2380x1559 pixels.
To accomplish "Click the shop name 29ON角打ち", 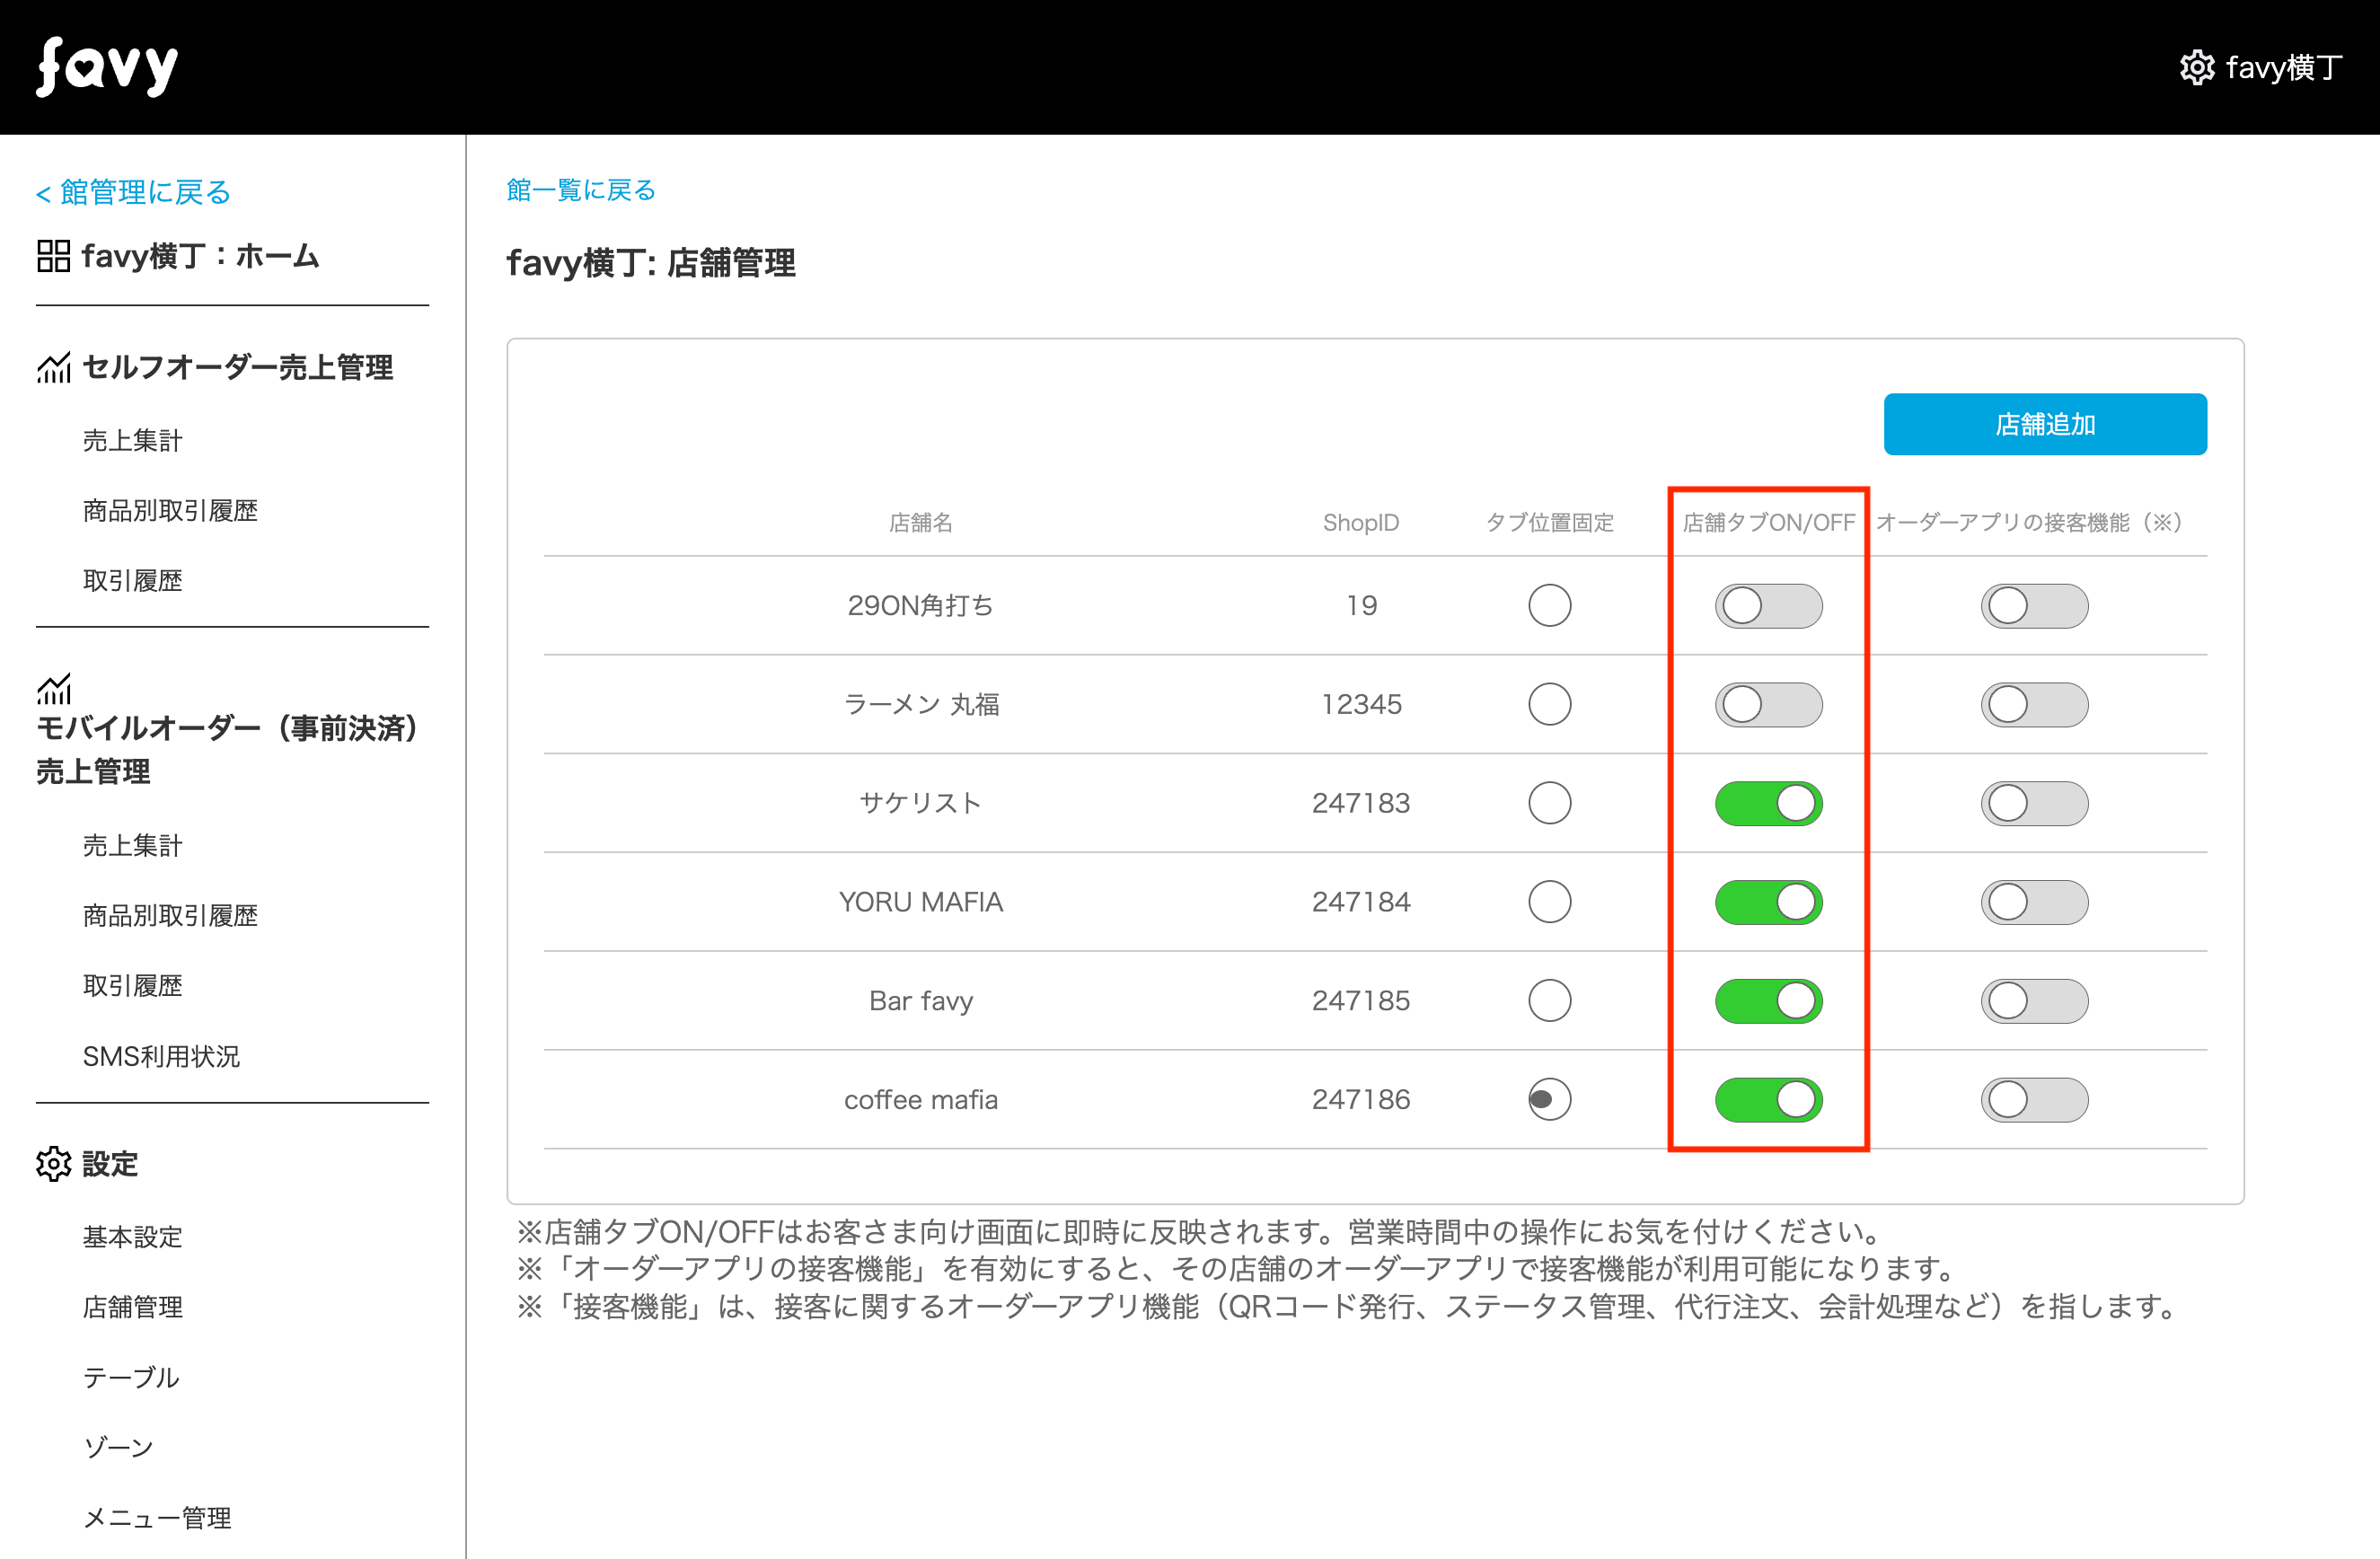I will pos(920,605).
